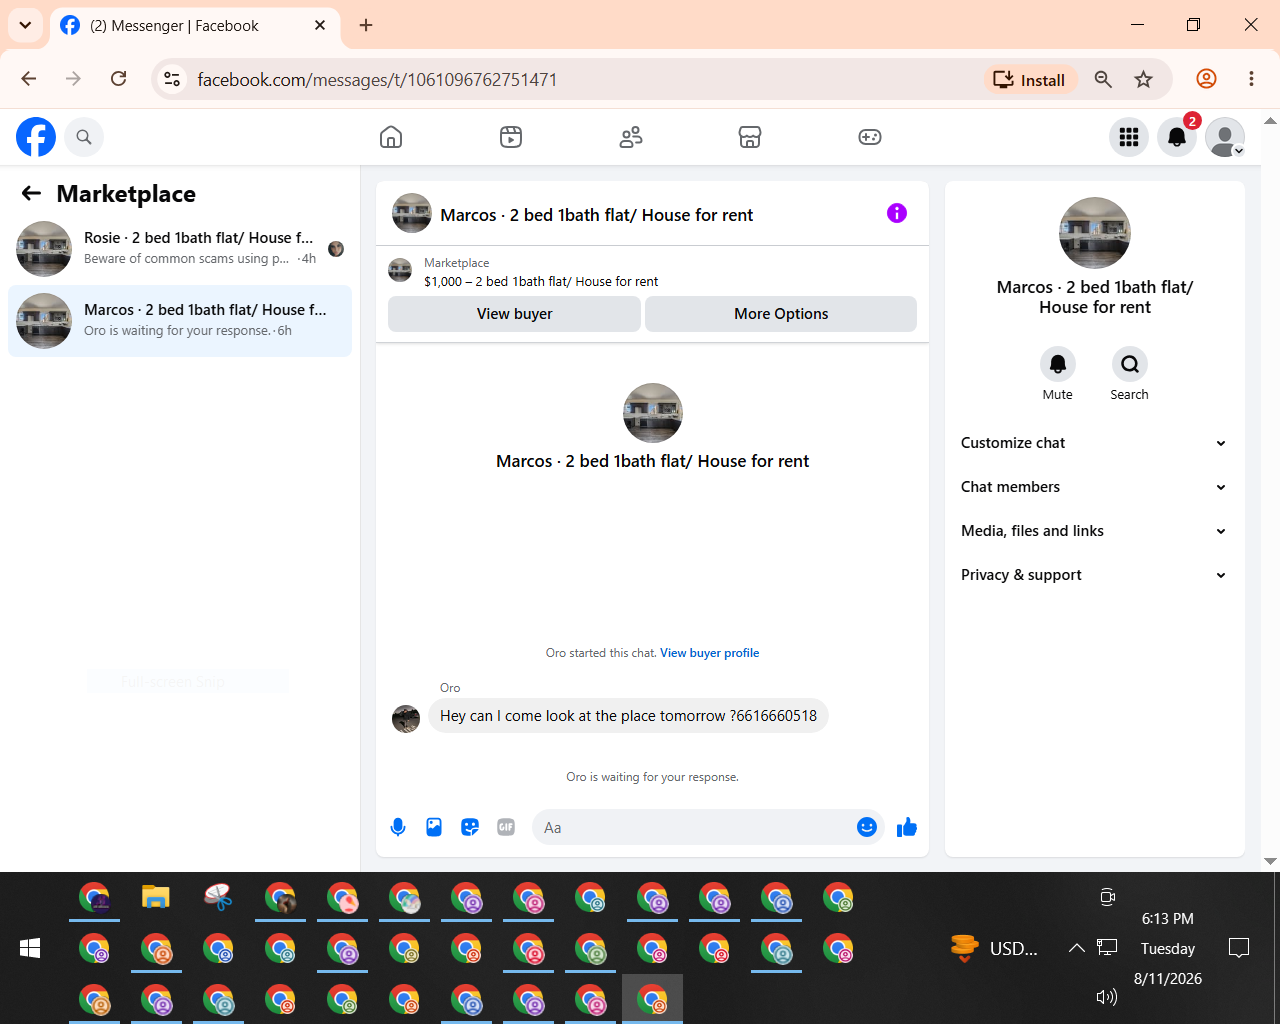Image resolution: width=1280 pixels, height=1024 pixels.
Task: Click Oro's message avatar
Action: point(406,718)
